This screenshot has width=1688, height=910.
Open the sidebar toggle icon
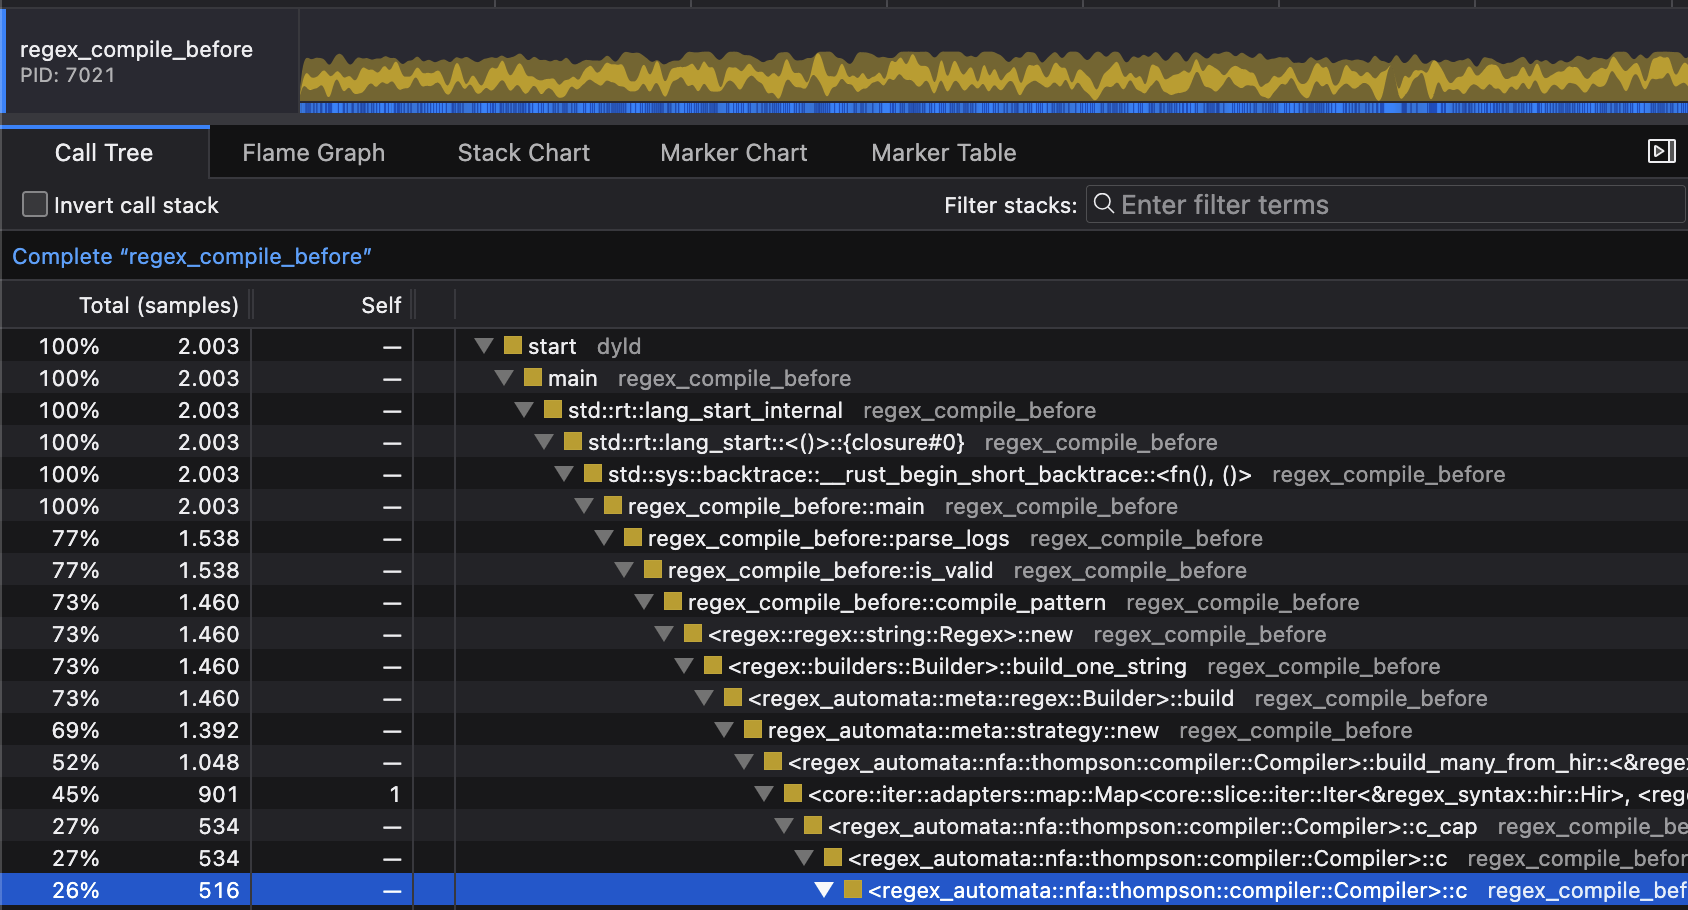(1661, 151)
